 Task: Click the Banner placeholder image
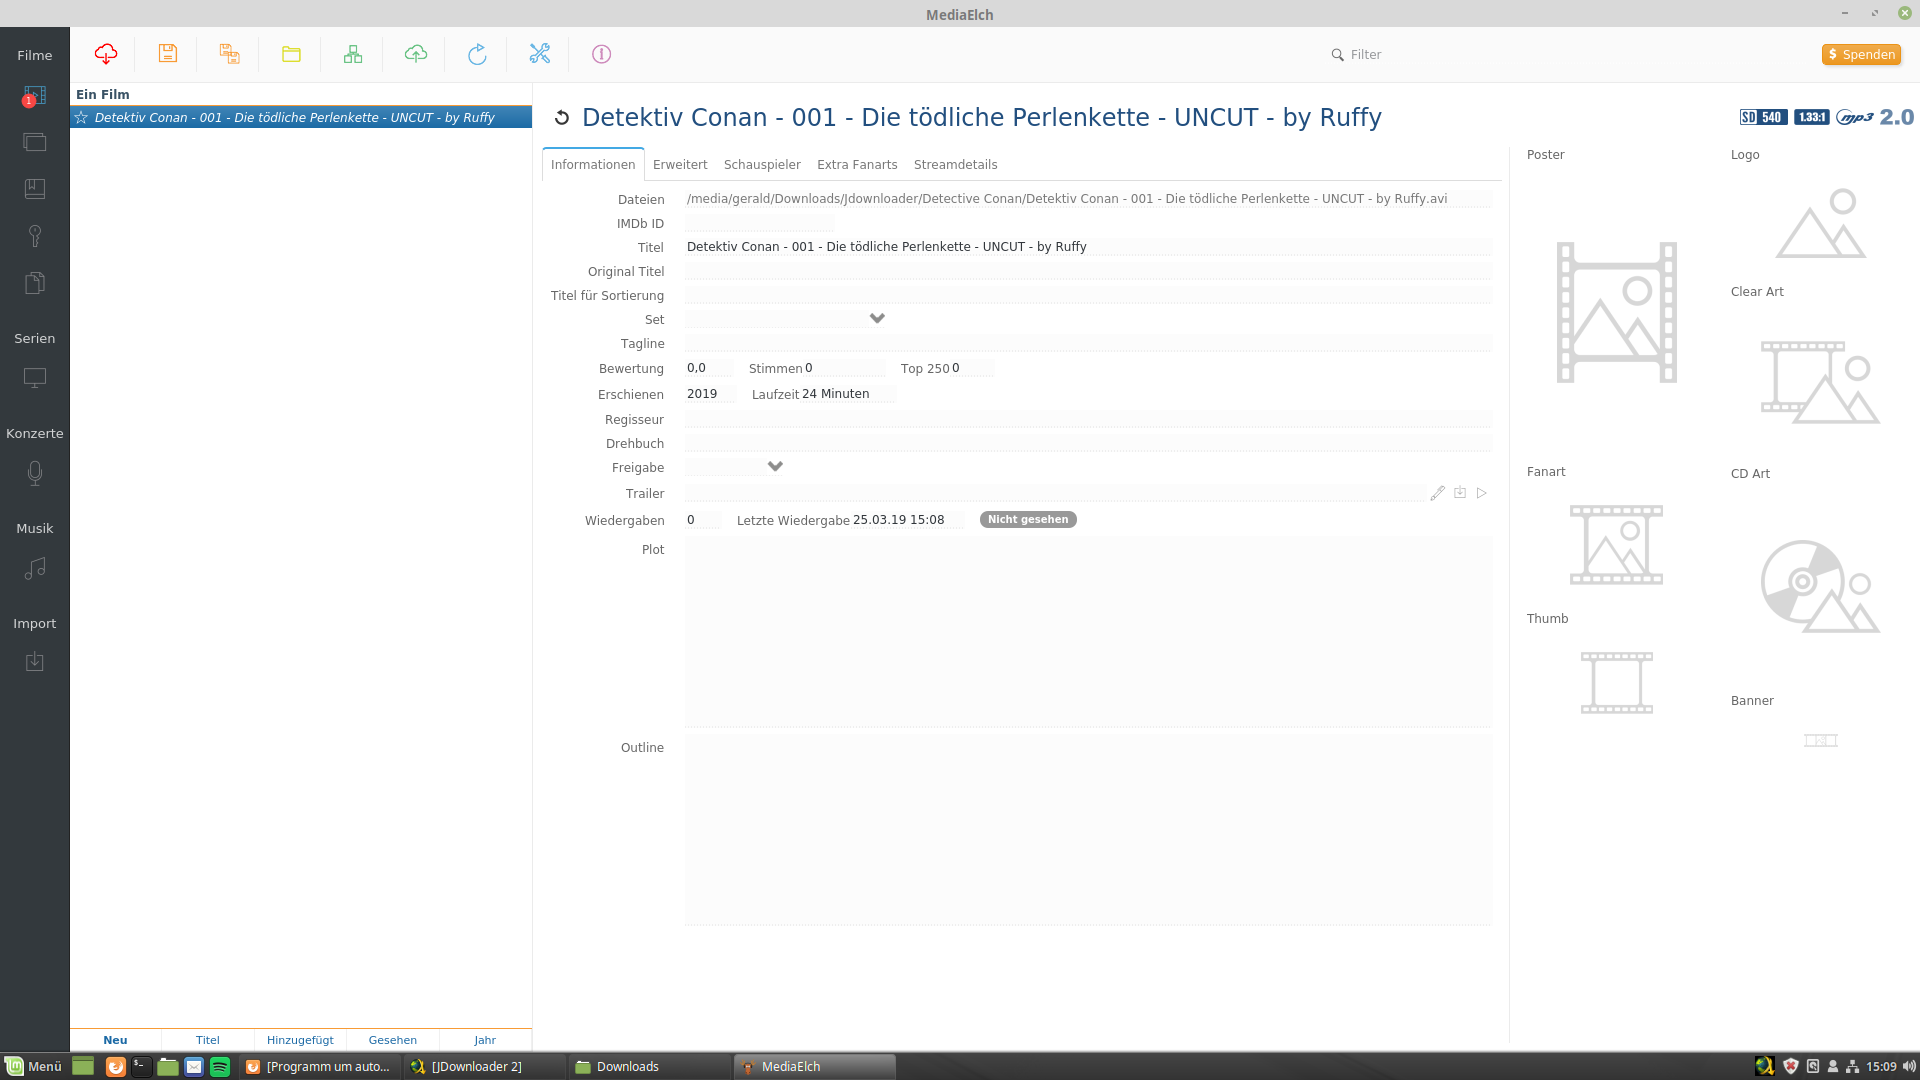coord(1821,741)
